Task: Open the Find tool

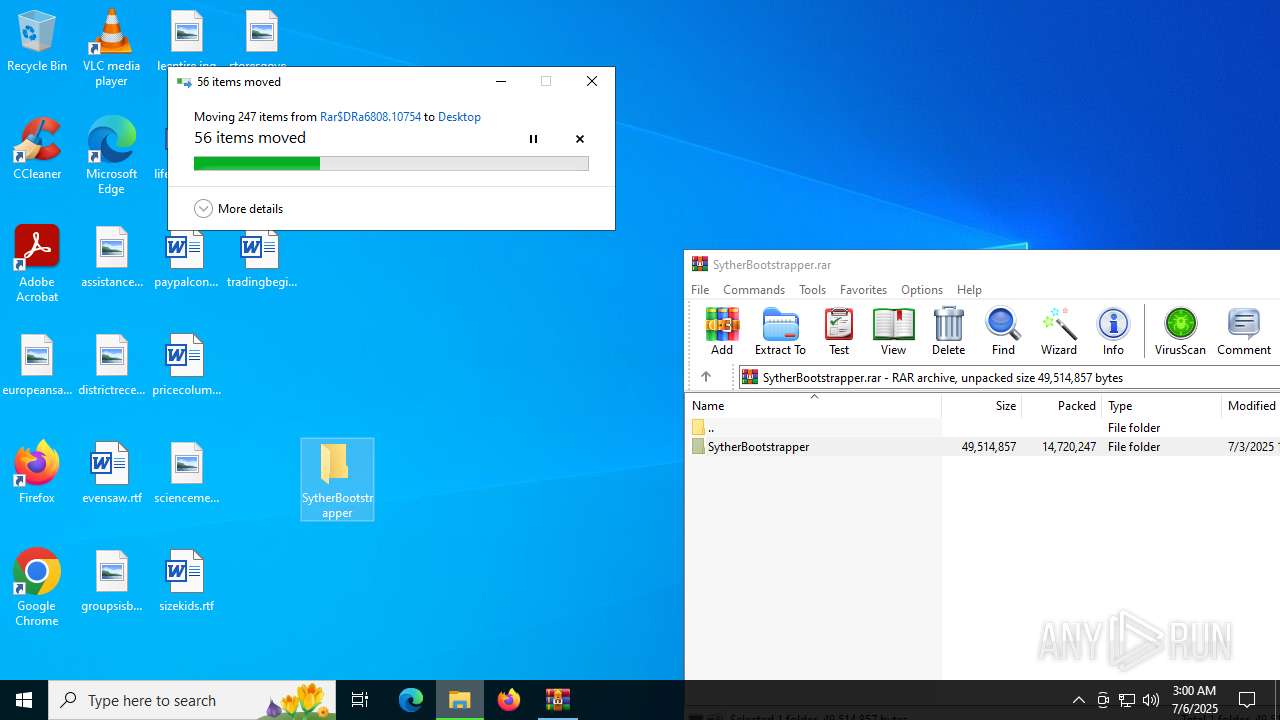Action: coord(1003,331)
